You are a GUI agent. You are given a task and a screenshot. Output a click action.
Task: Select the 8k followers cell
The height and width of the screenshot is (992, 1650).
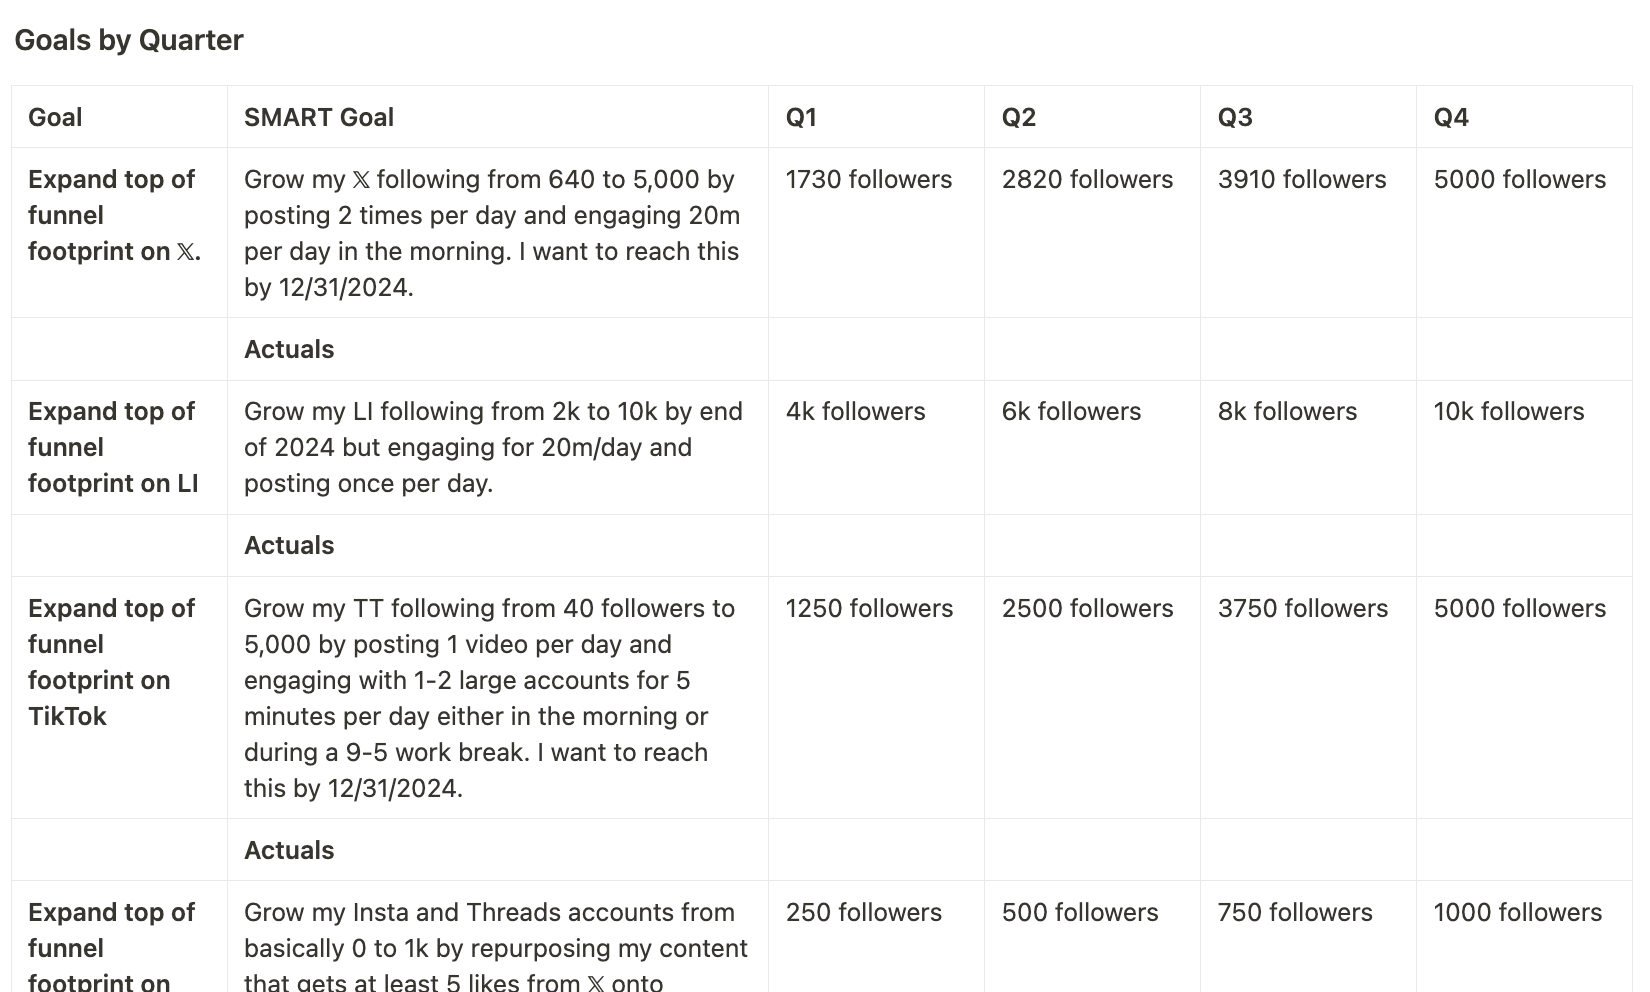(1309, 448)
